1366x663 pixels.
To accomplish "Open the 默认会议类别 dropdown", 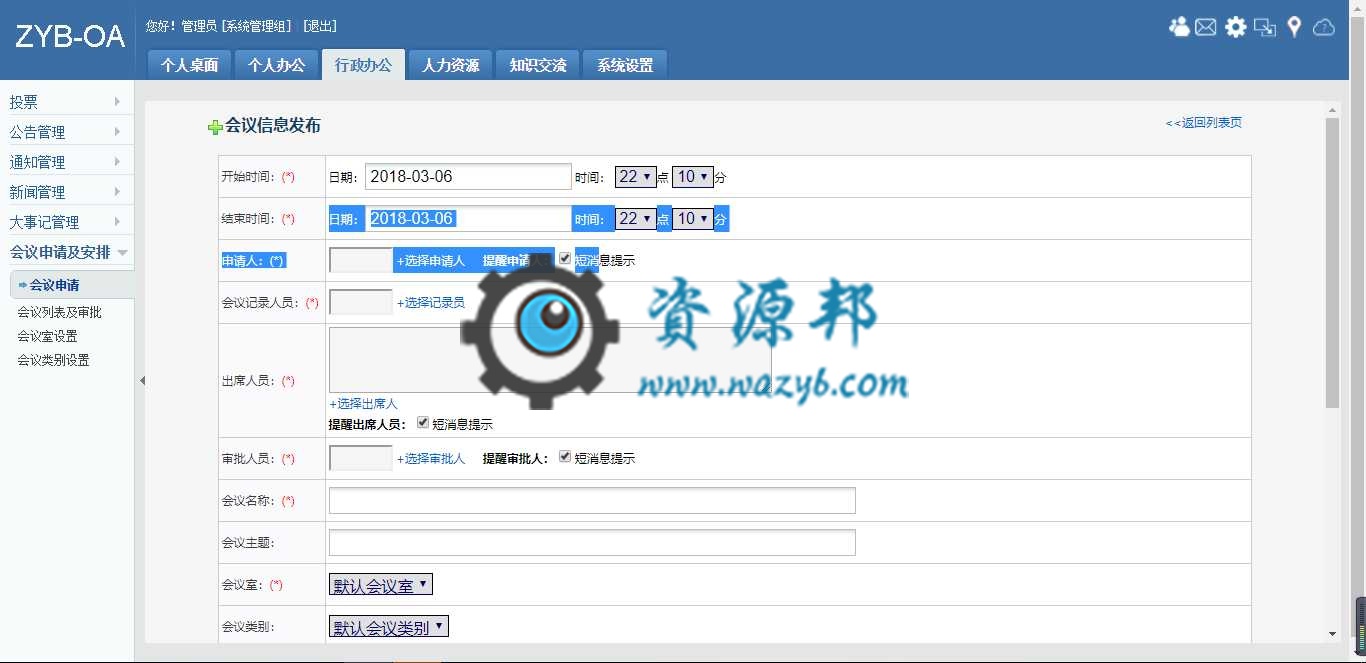I will (x=389, y=627).
